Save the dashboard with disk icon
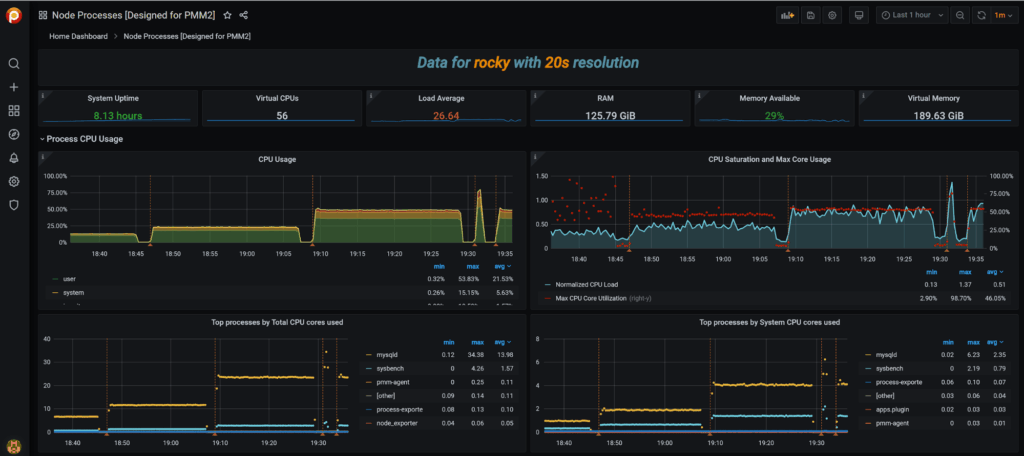Image resolution: width=1024 pixels, height=456 pixels. pyautogui.click(x=810, y=15)
